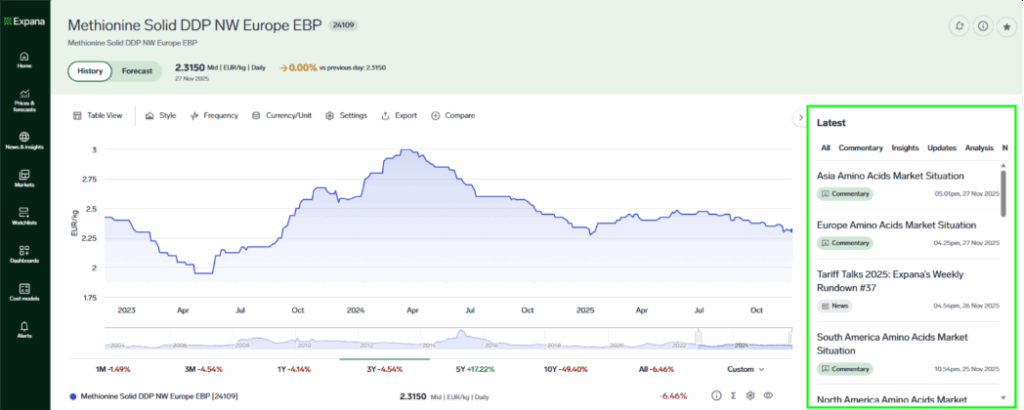This screenshot has width=1024, height=410.
Task: Set a price alert with bell-plus icon
Action: [x=959, y=26]
